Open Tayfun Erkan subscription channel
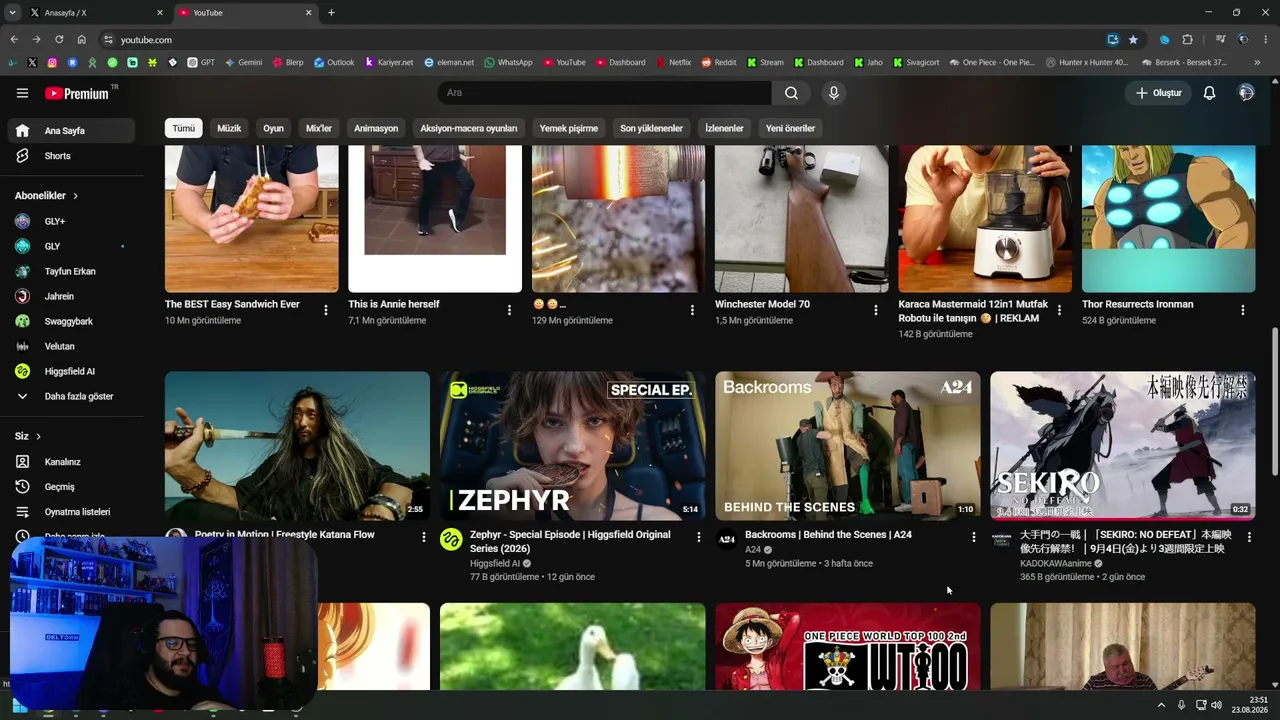Image resolution: width=1280 pixels, height=720 pixels. [x=71, y=271]
